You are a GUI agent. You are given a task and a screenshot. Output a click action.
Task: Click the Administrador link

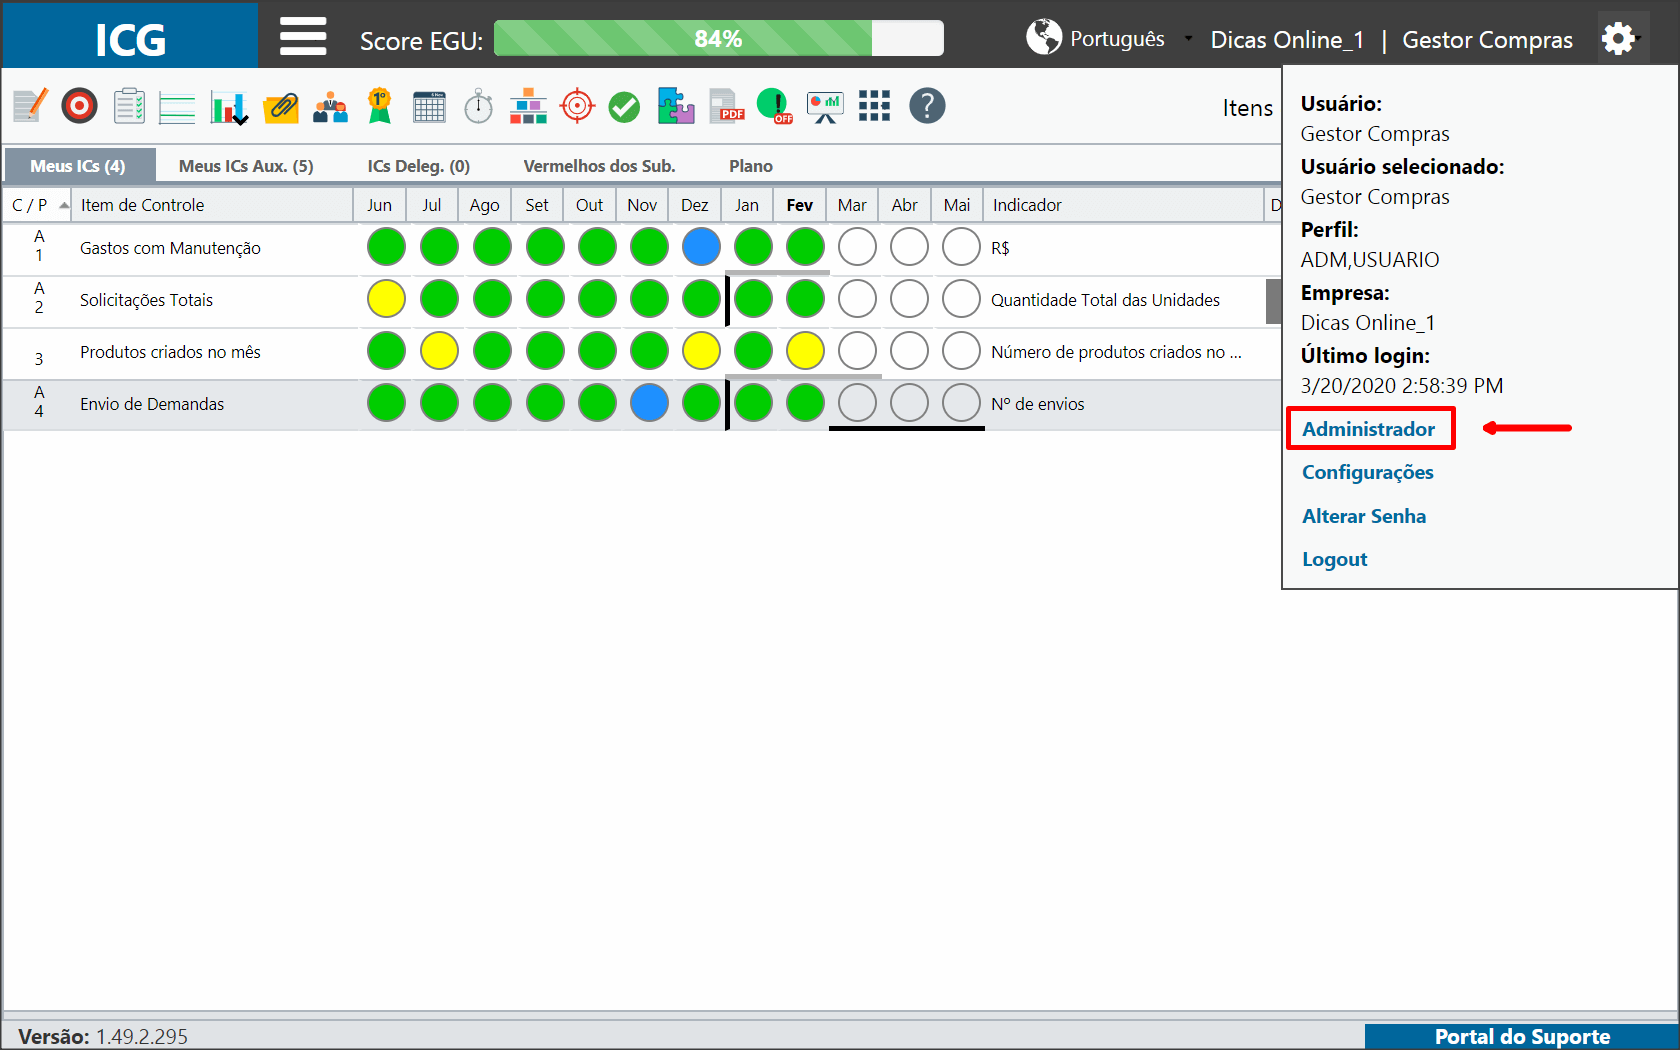(1368, 429)
